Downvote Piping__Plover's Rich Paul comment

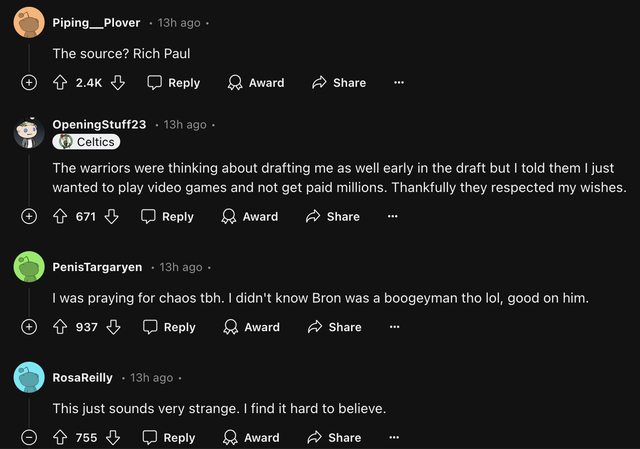[x=118, y=83]
